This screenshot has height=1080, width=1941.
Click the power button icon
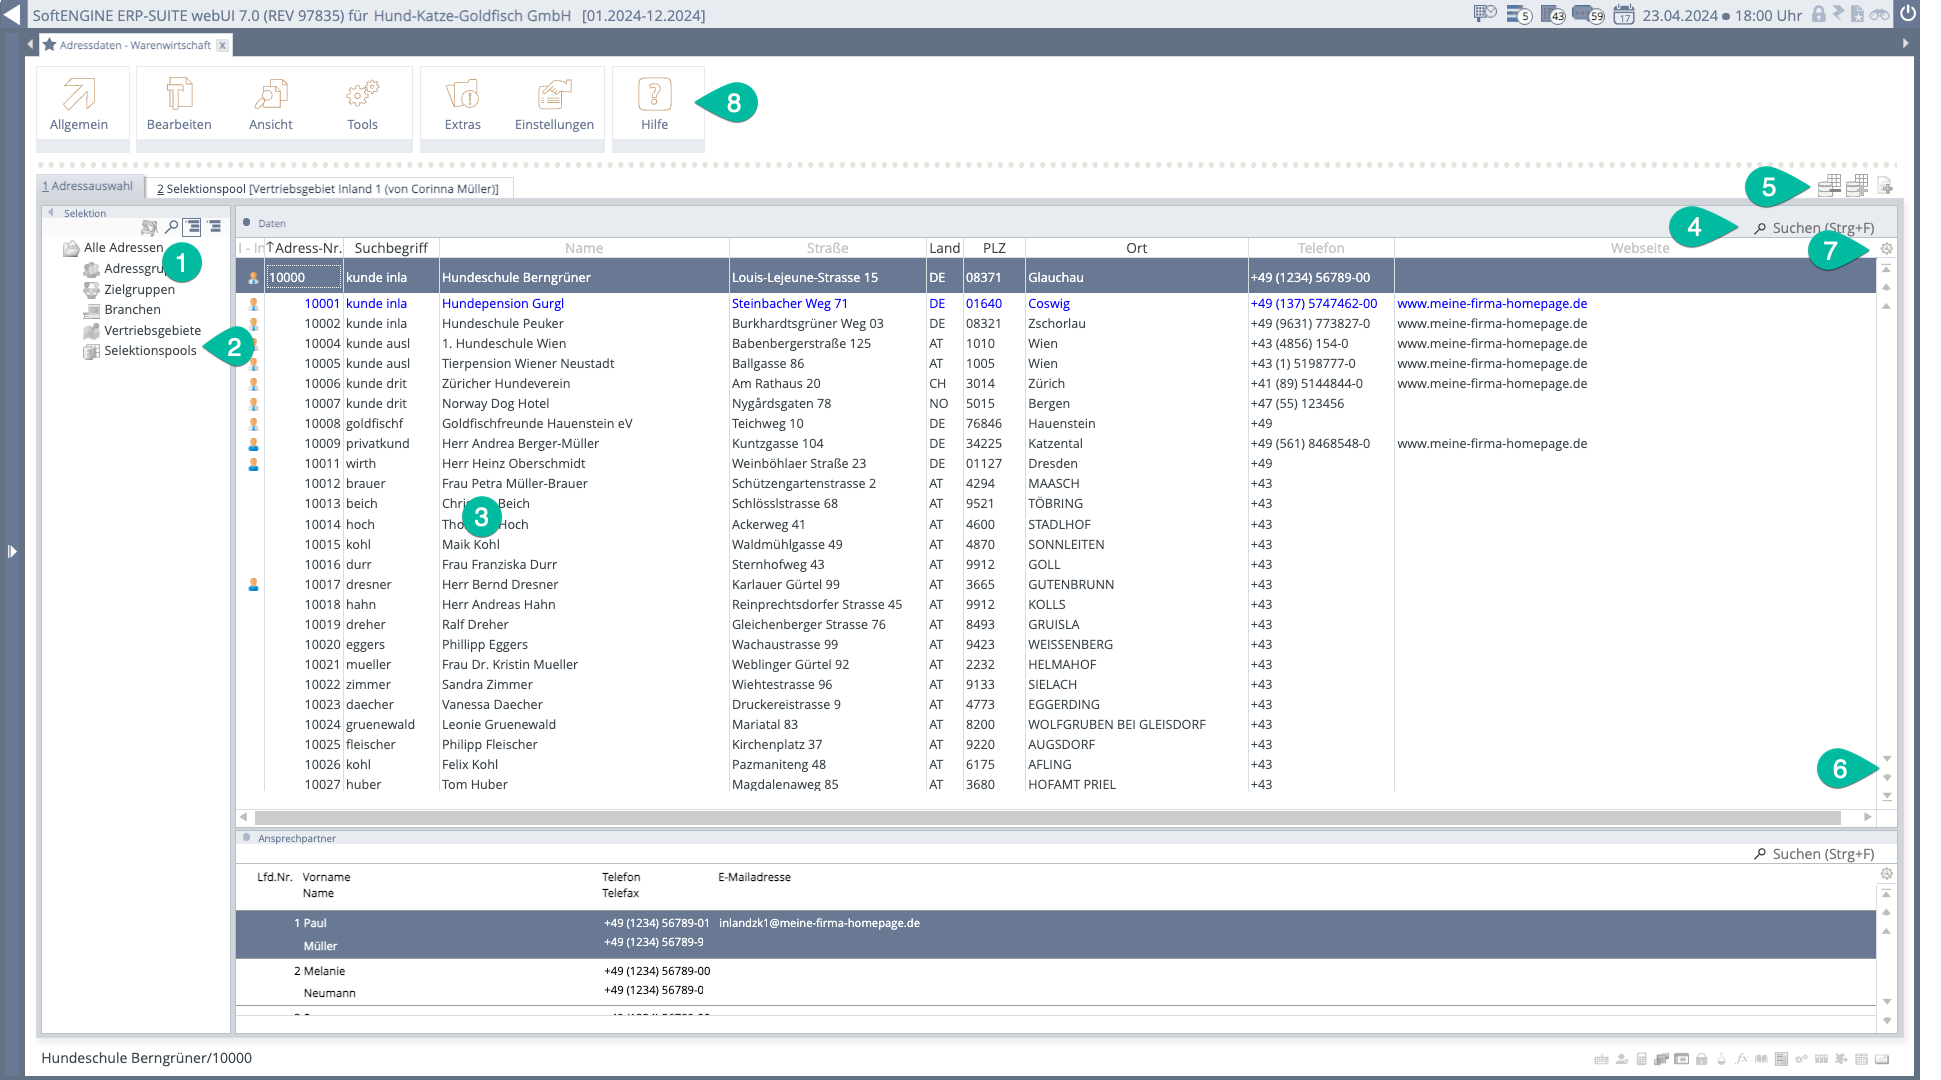pyautogui.click(x=1908, y=14)
